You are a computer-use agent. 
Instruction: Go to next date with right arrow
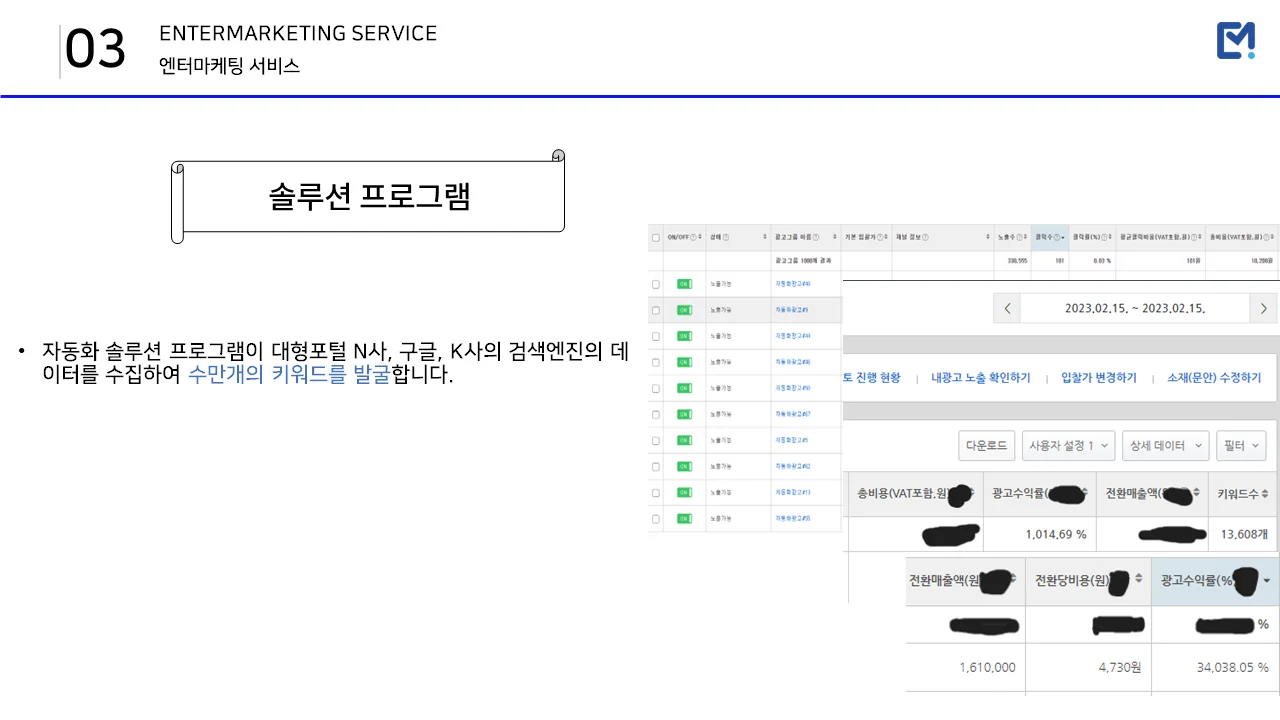(x=1263, y=308)
